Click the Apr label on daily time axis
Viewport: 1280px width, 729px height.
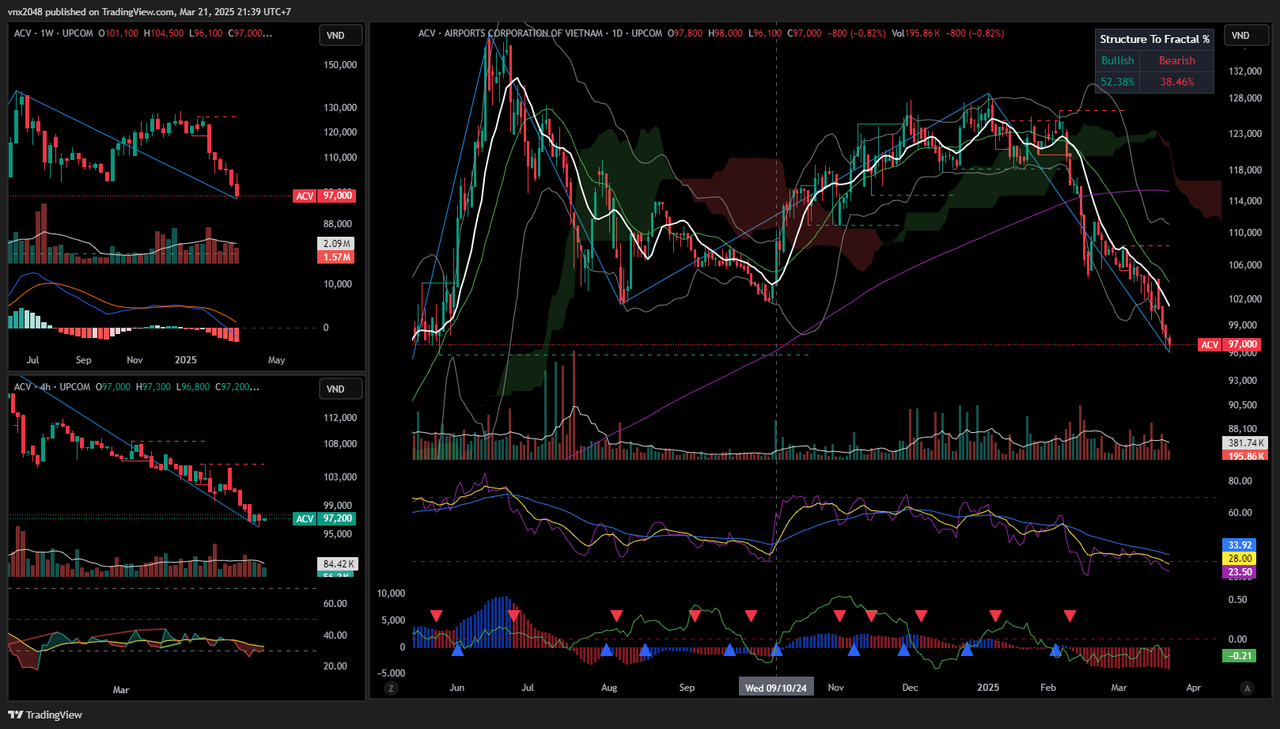1192,688
